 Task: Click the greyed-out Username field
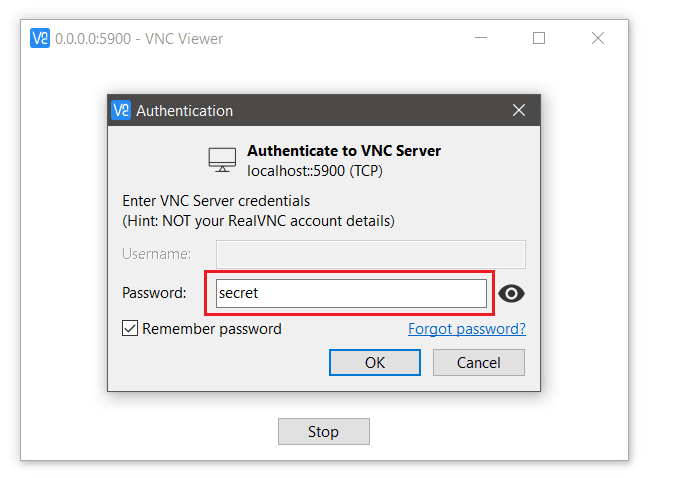coord(371,254)
